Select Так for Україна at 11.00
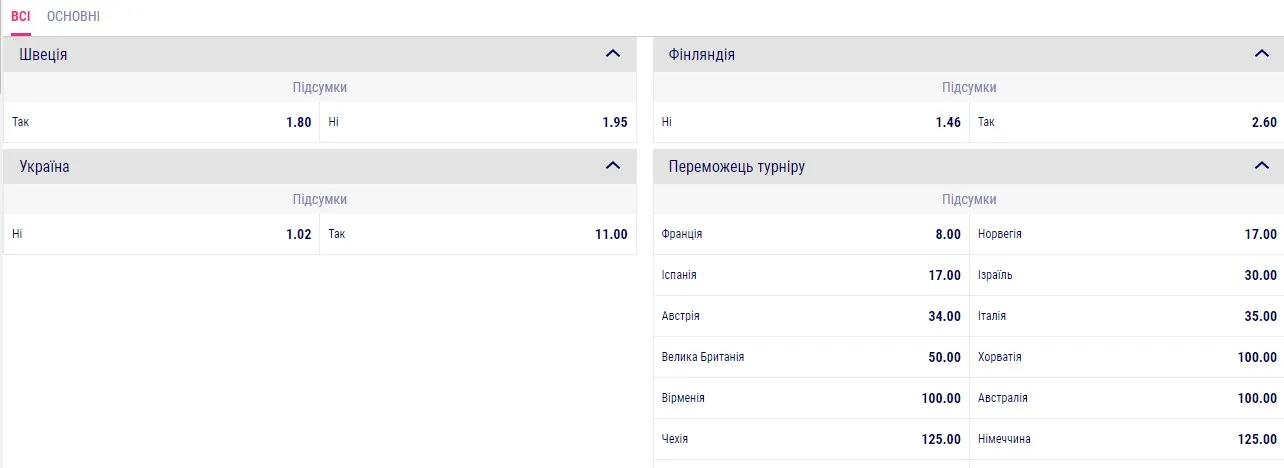 pyautogui.click(x=478, y=235)
